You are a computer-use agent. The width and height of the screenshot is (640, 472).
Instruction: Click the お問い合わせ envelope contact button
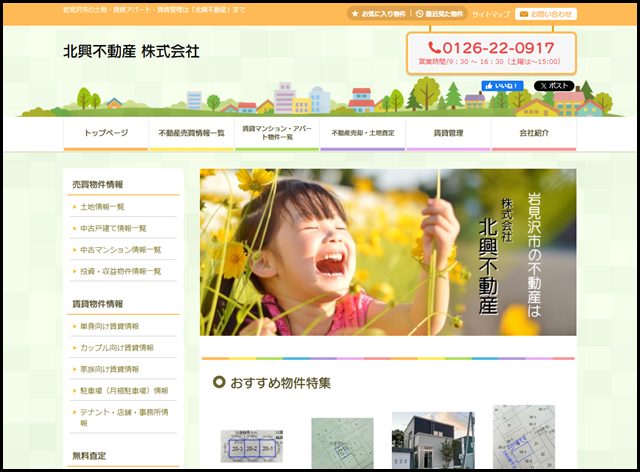pos(546,14)
